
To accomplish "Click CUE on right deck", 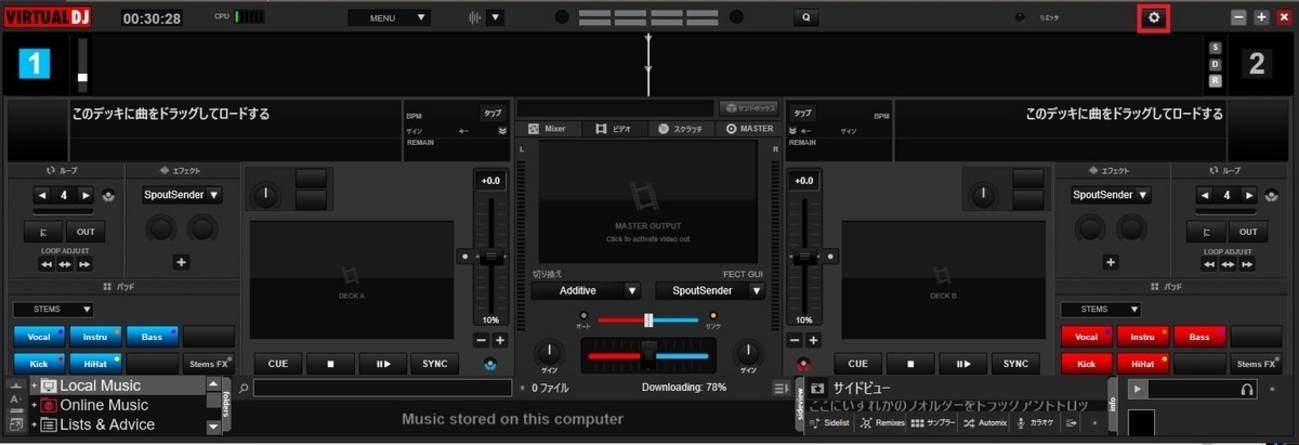I will 857,364.
